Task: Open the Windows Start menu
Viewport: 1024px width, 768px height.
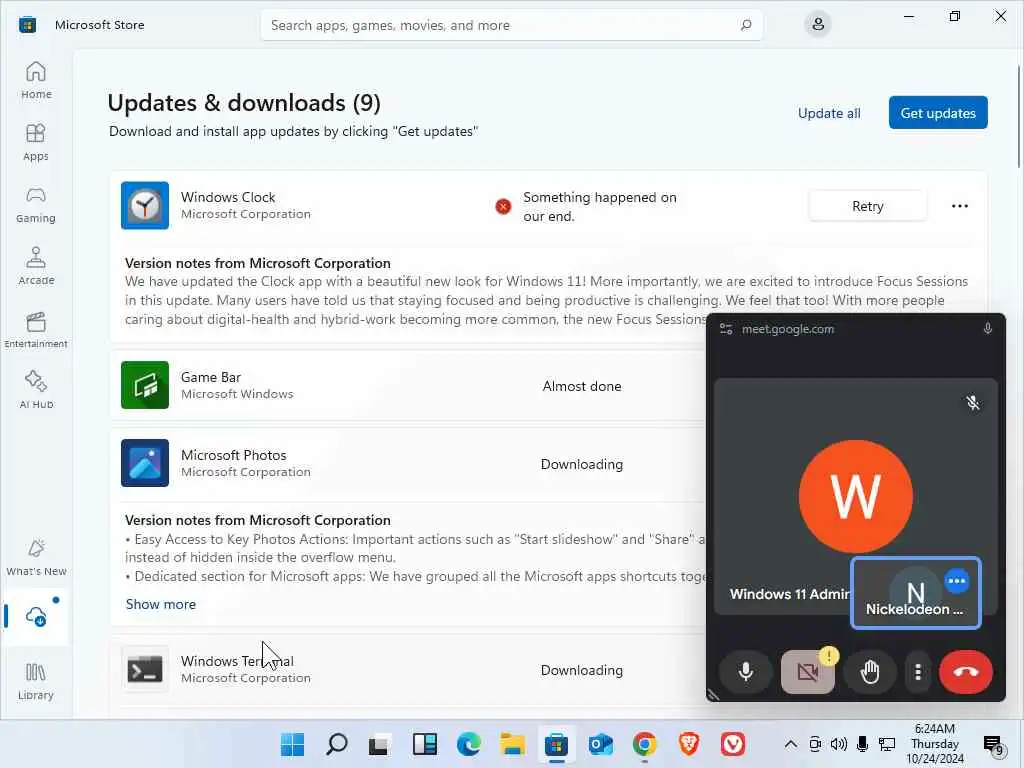Action: pos(292,744)
